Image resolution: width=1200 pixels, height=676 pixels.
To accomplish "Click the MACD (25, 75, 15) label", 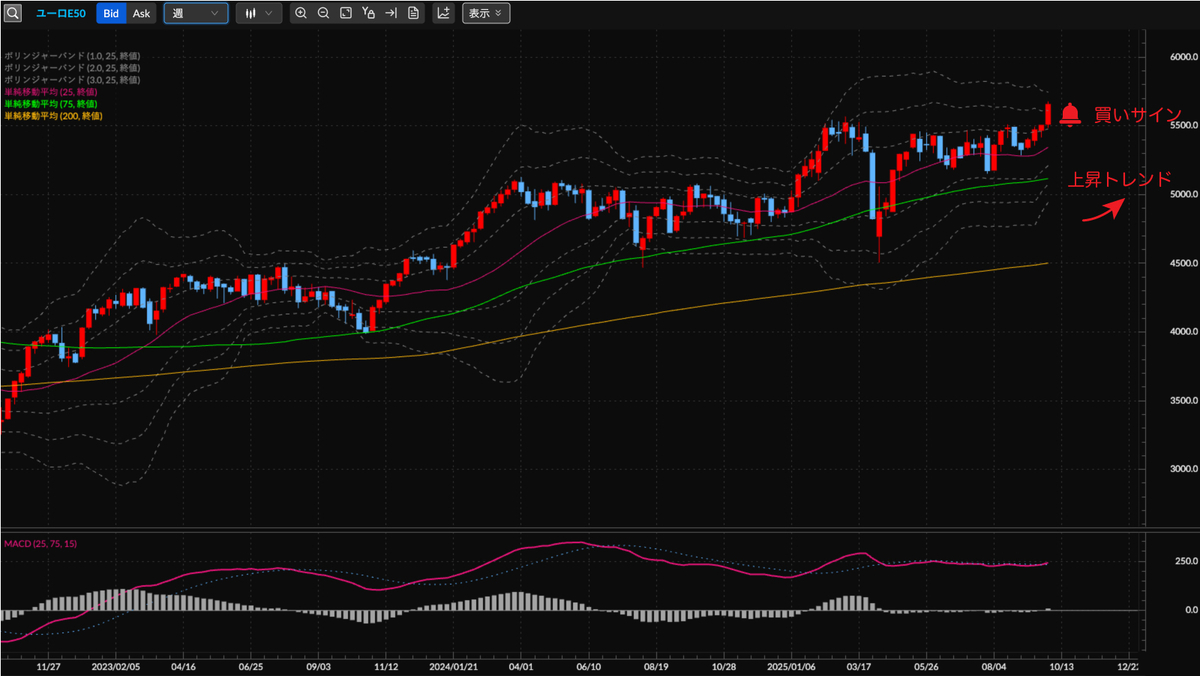I will pos(41,544).
